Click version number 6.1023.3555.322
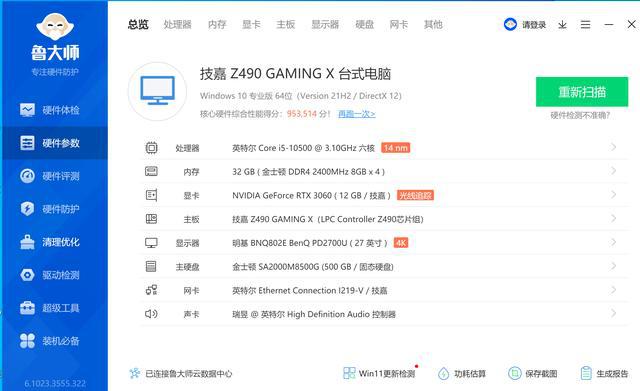This screenshot has width=640, height=391. tap(55, 383)
